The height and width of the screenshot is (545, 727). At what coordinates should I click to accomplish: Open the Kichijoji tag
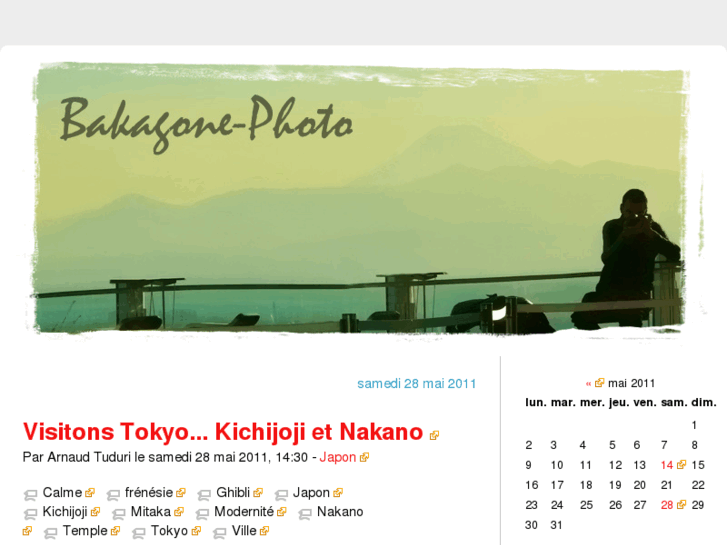tap(65, 512)
